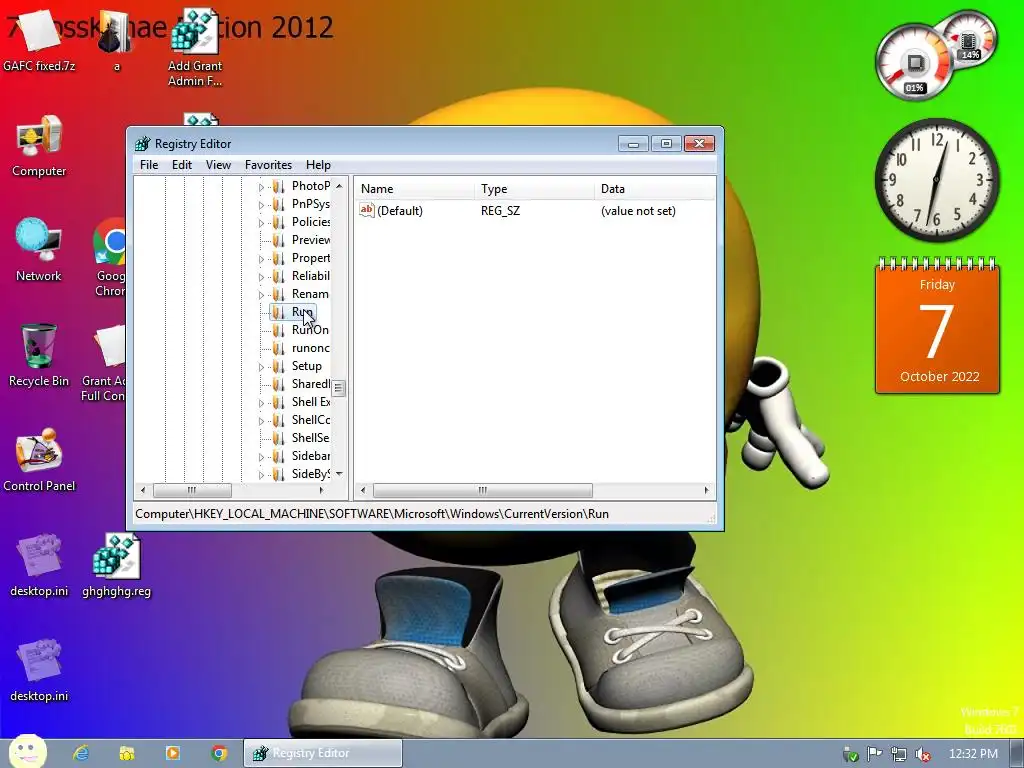This screenshot has height=768, width=1024.
Task: Click the Name column header
Action: 415,189
